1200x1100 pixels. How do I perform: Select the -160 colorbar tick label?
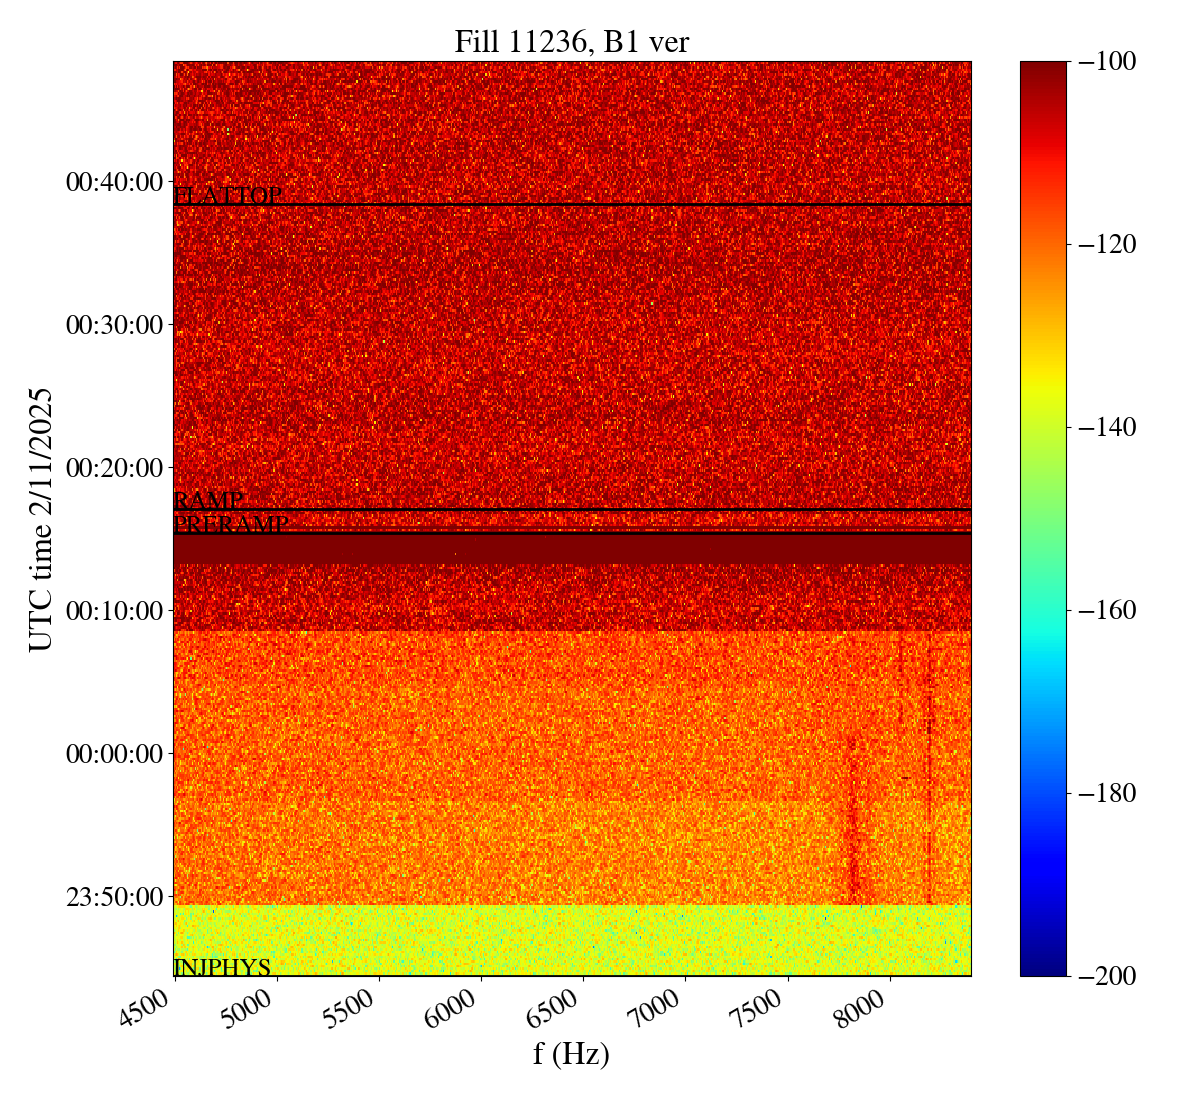1103,610
